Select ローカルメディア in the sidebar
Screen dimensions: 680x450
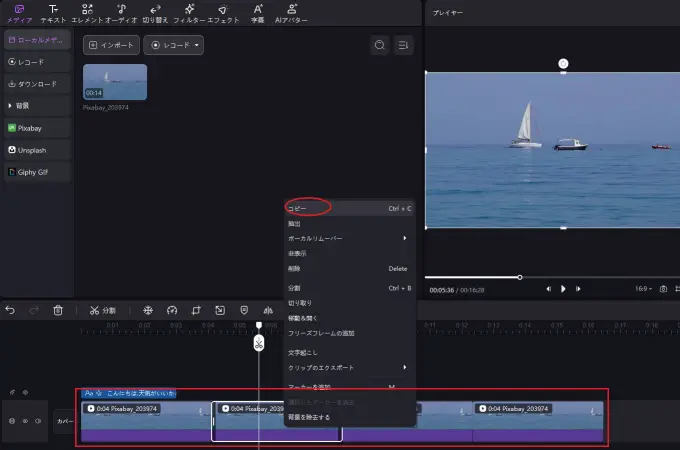point(37,40)
